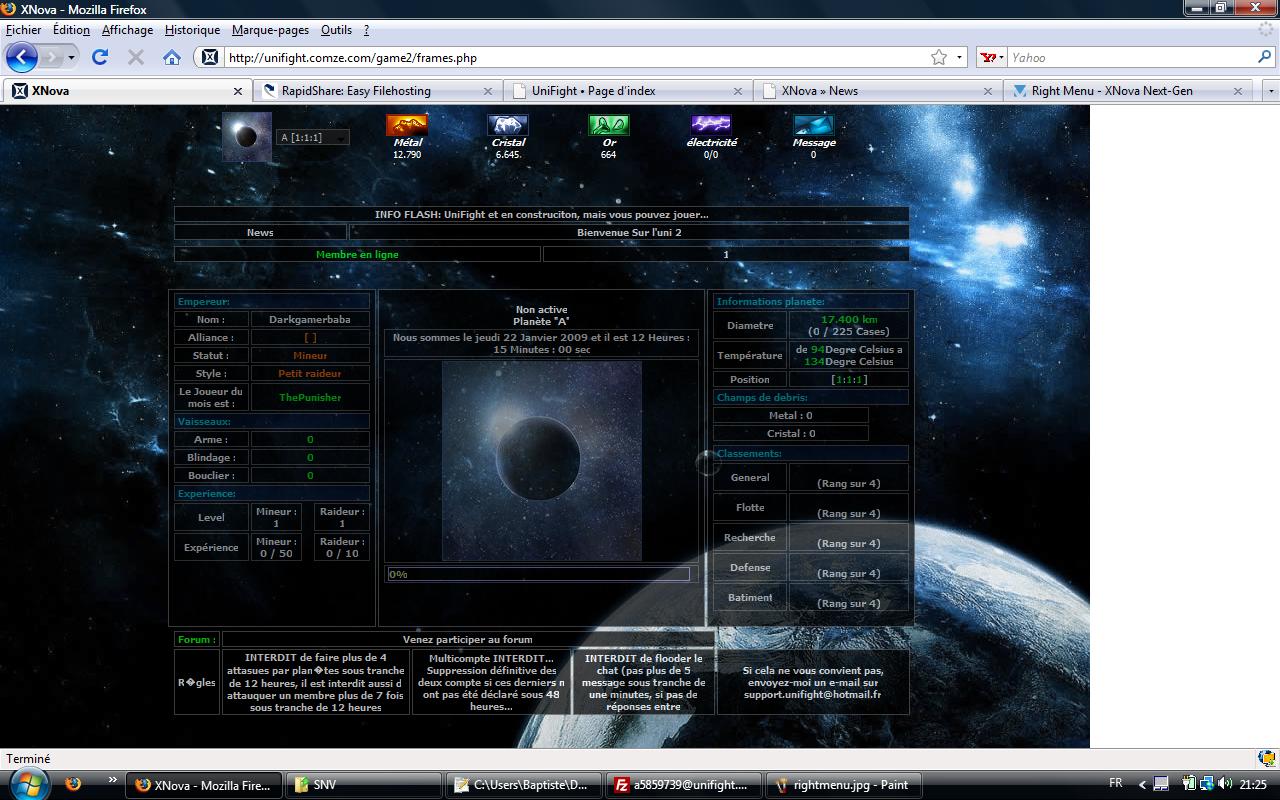
Task: Click into the Yahoo search box
Action: (1131, 57)
